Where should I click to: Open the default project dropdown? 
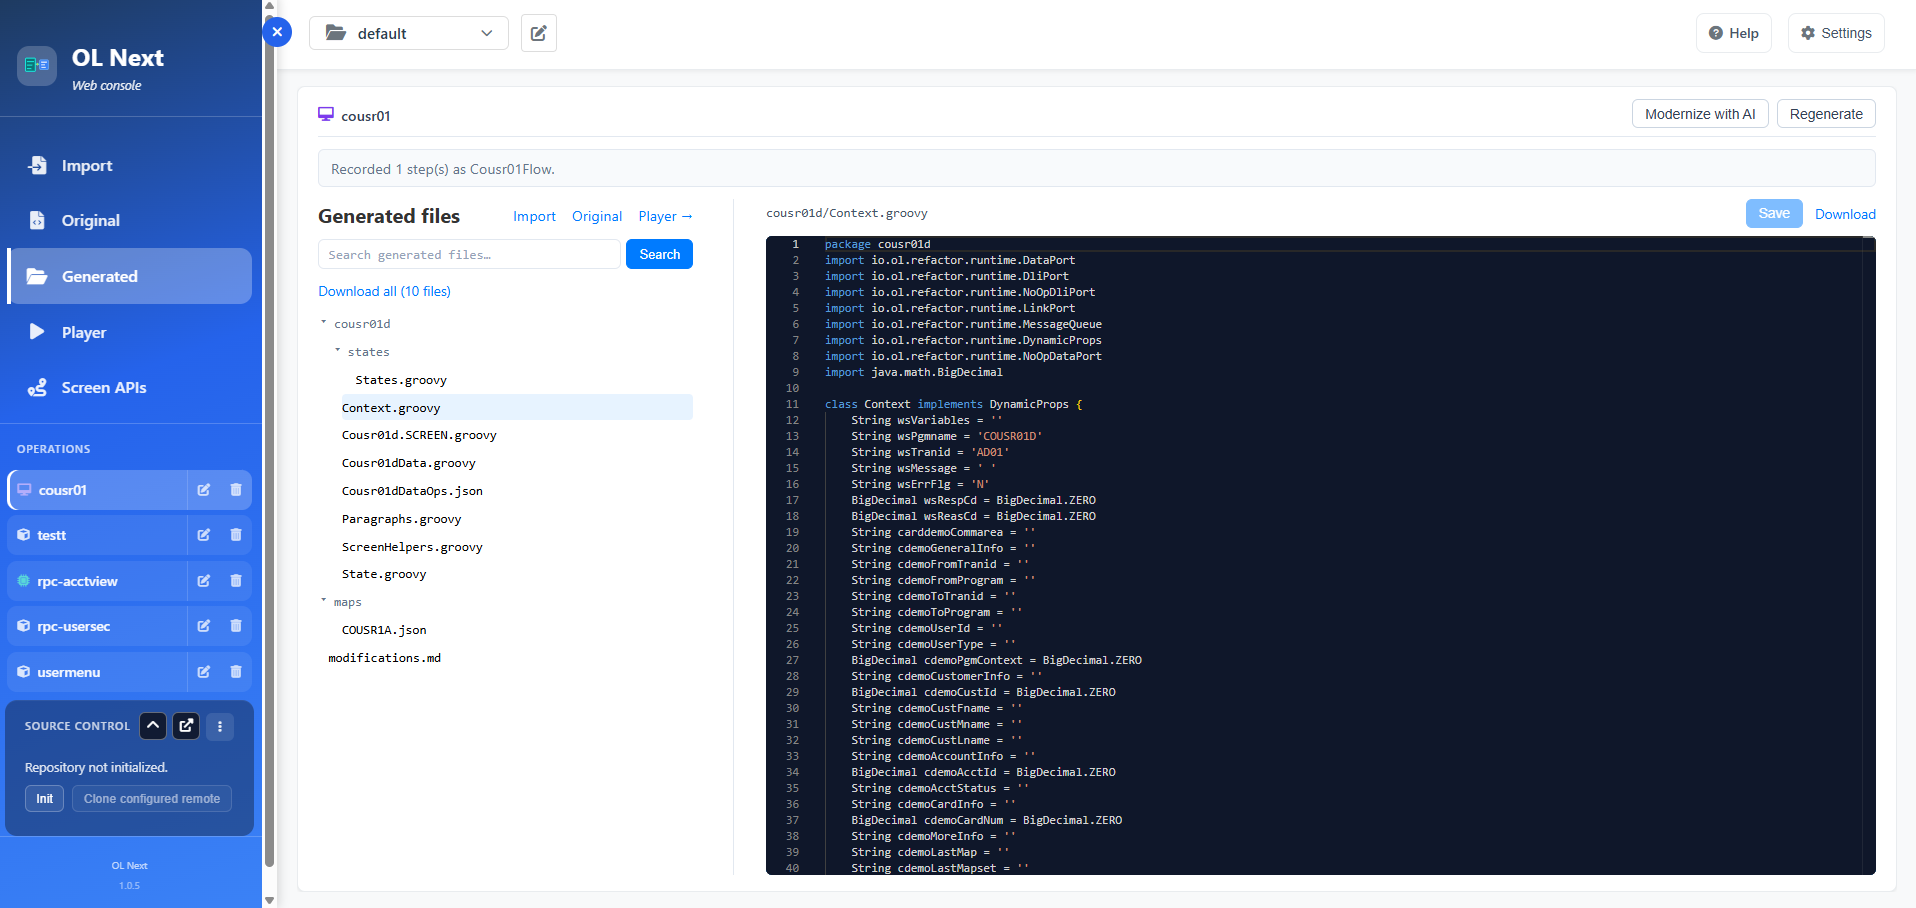pos(409,33)
